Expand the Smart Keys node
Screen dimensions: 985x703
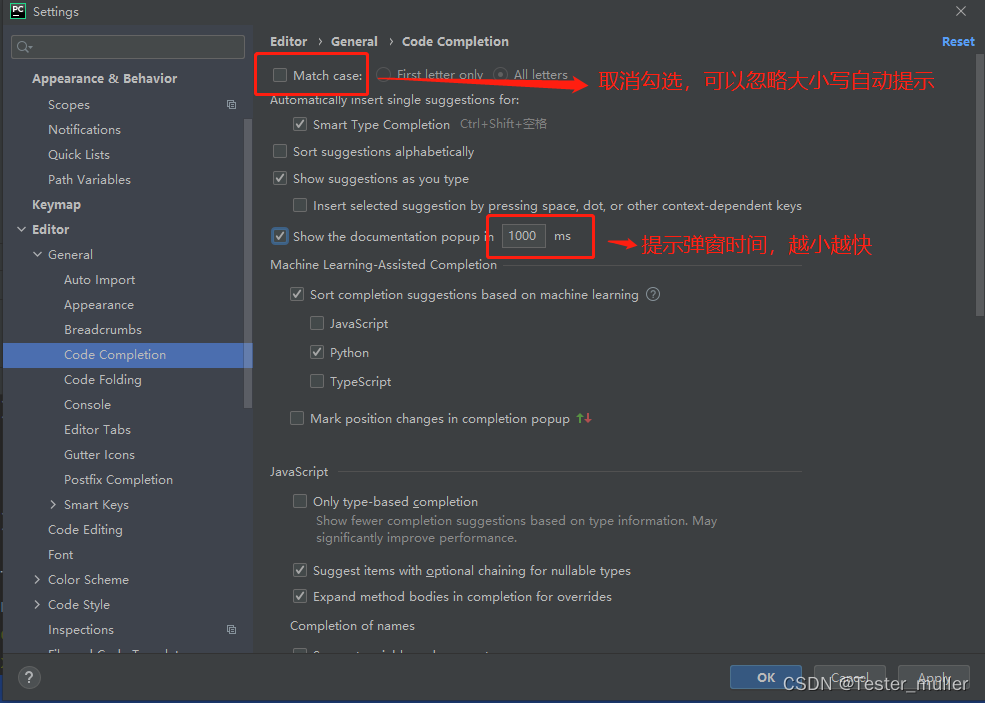[x=53, y=504]
